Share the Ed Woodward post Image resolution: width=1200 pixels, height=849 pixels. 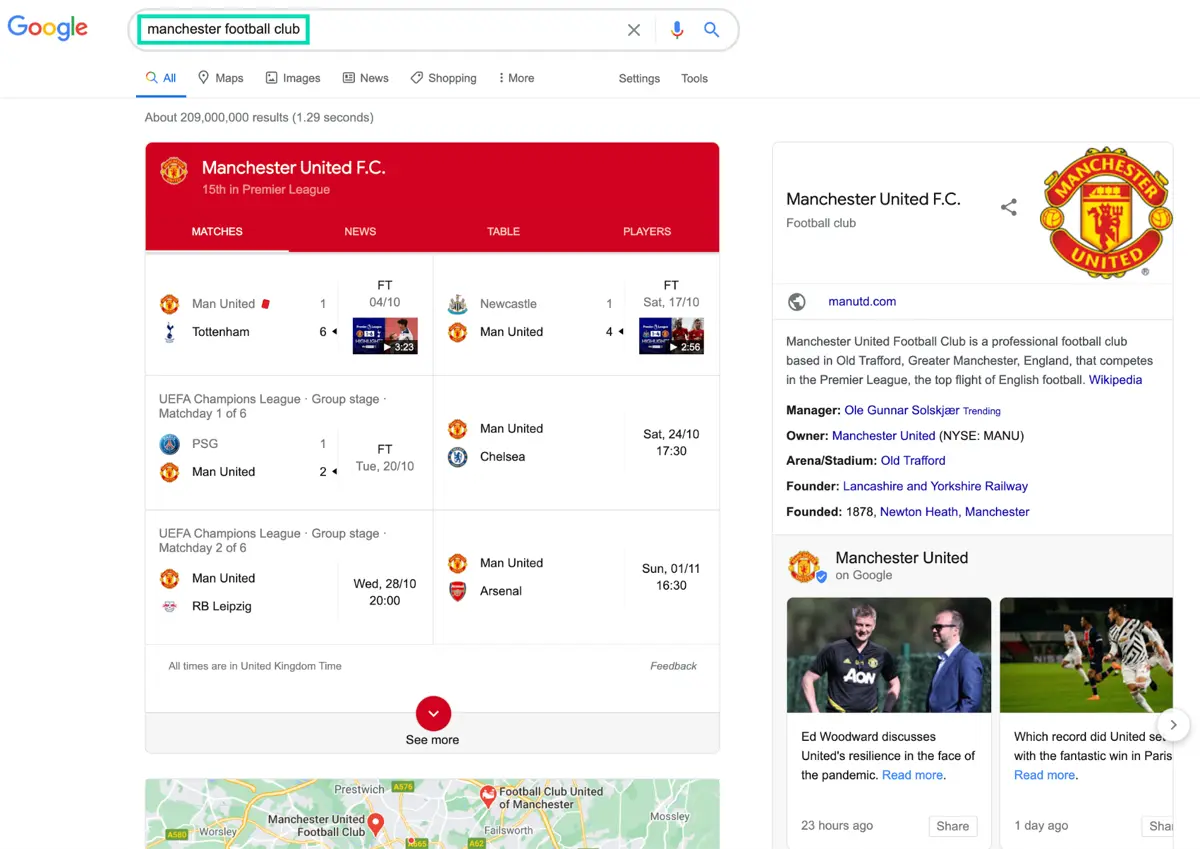(x=952, y=826)
